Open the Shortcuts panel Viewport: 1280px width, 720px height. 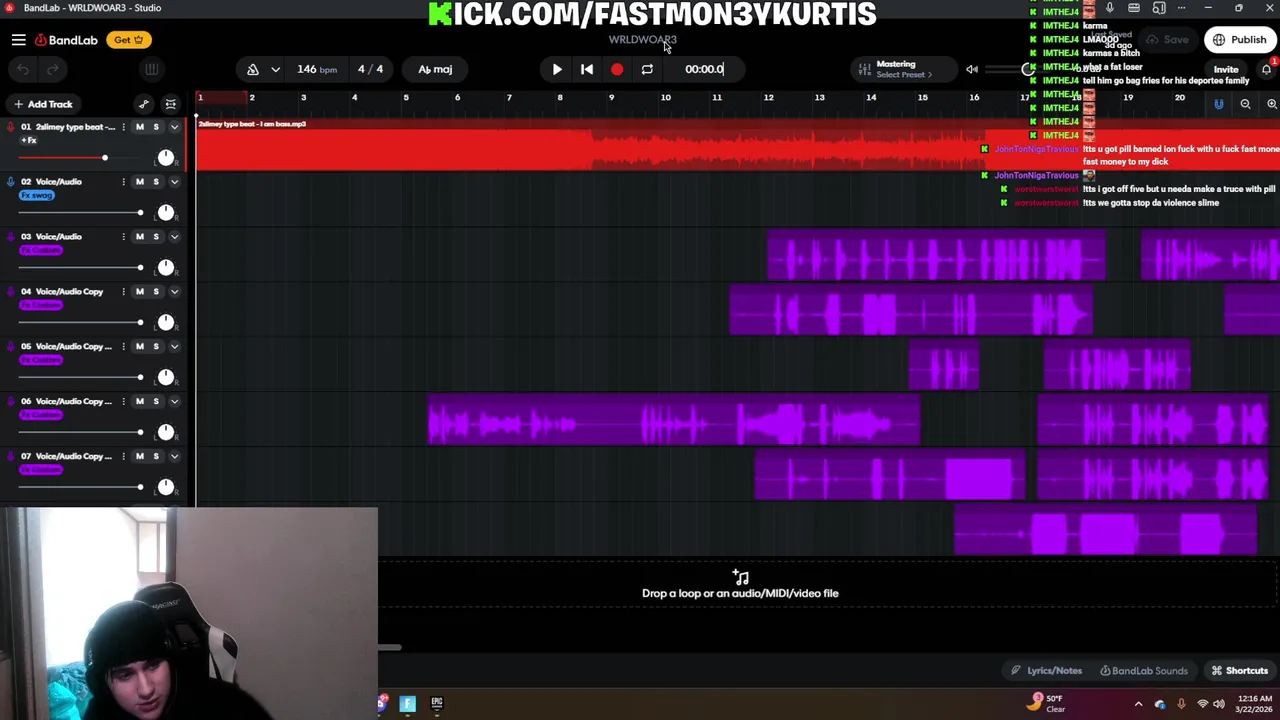click(1240, 671)
